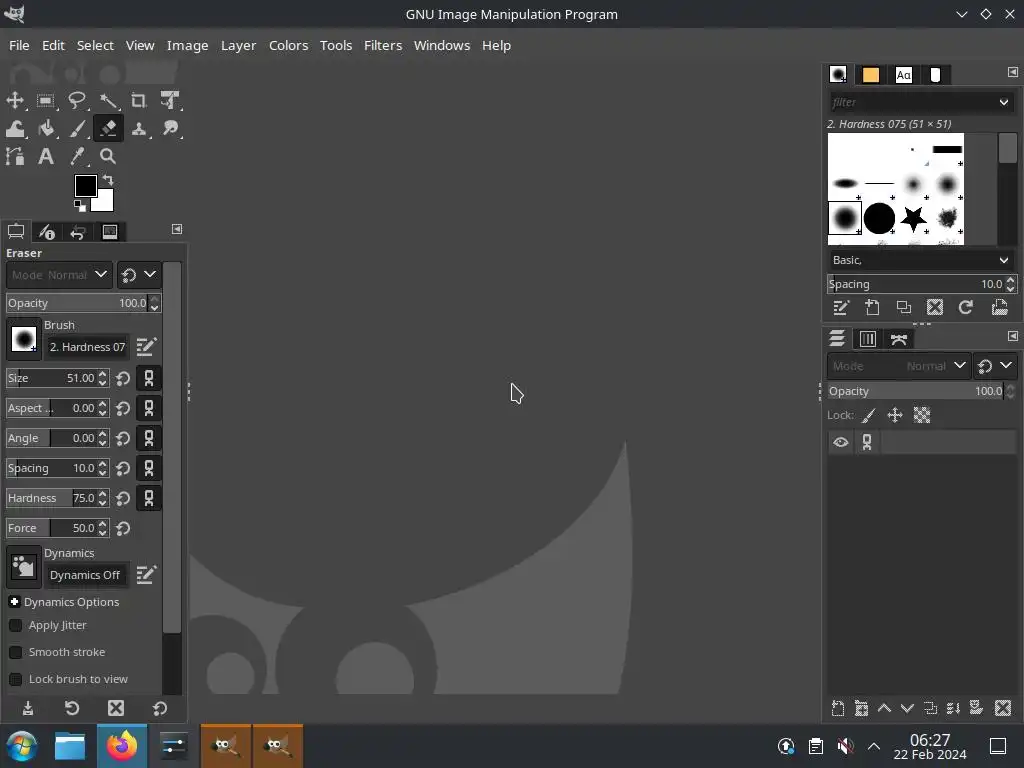Select the Fuzzy Select wand tool
The height and width of the screenshot is (768, 1024).
click(x=108, y=101)
